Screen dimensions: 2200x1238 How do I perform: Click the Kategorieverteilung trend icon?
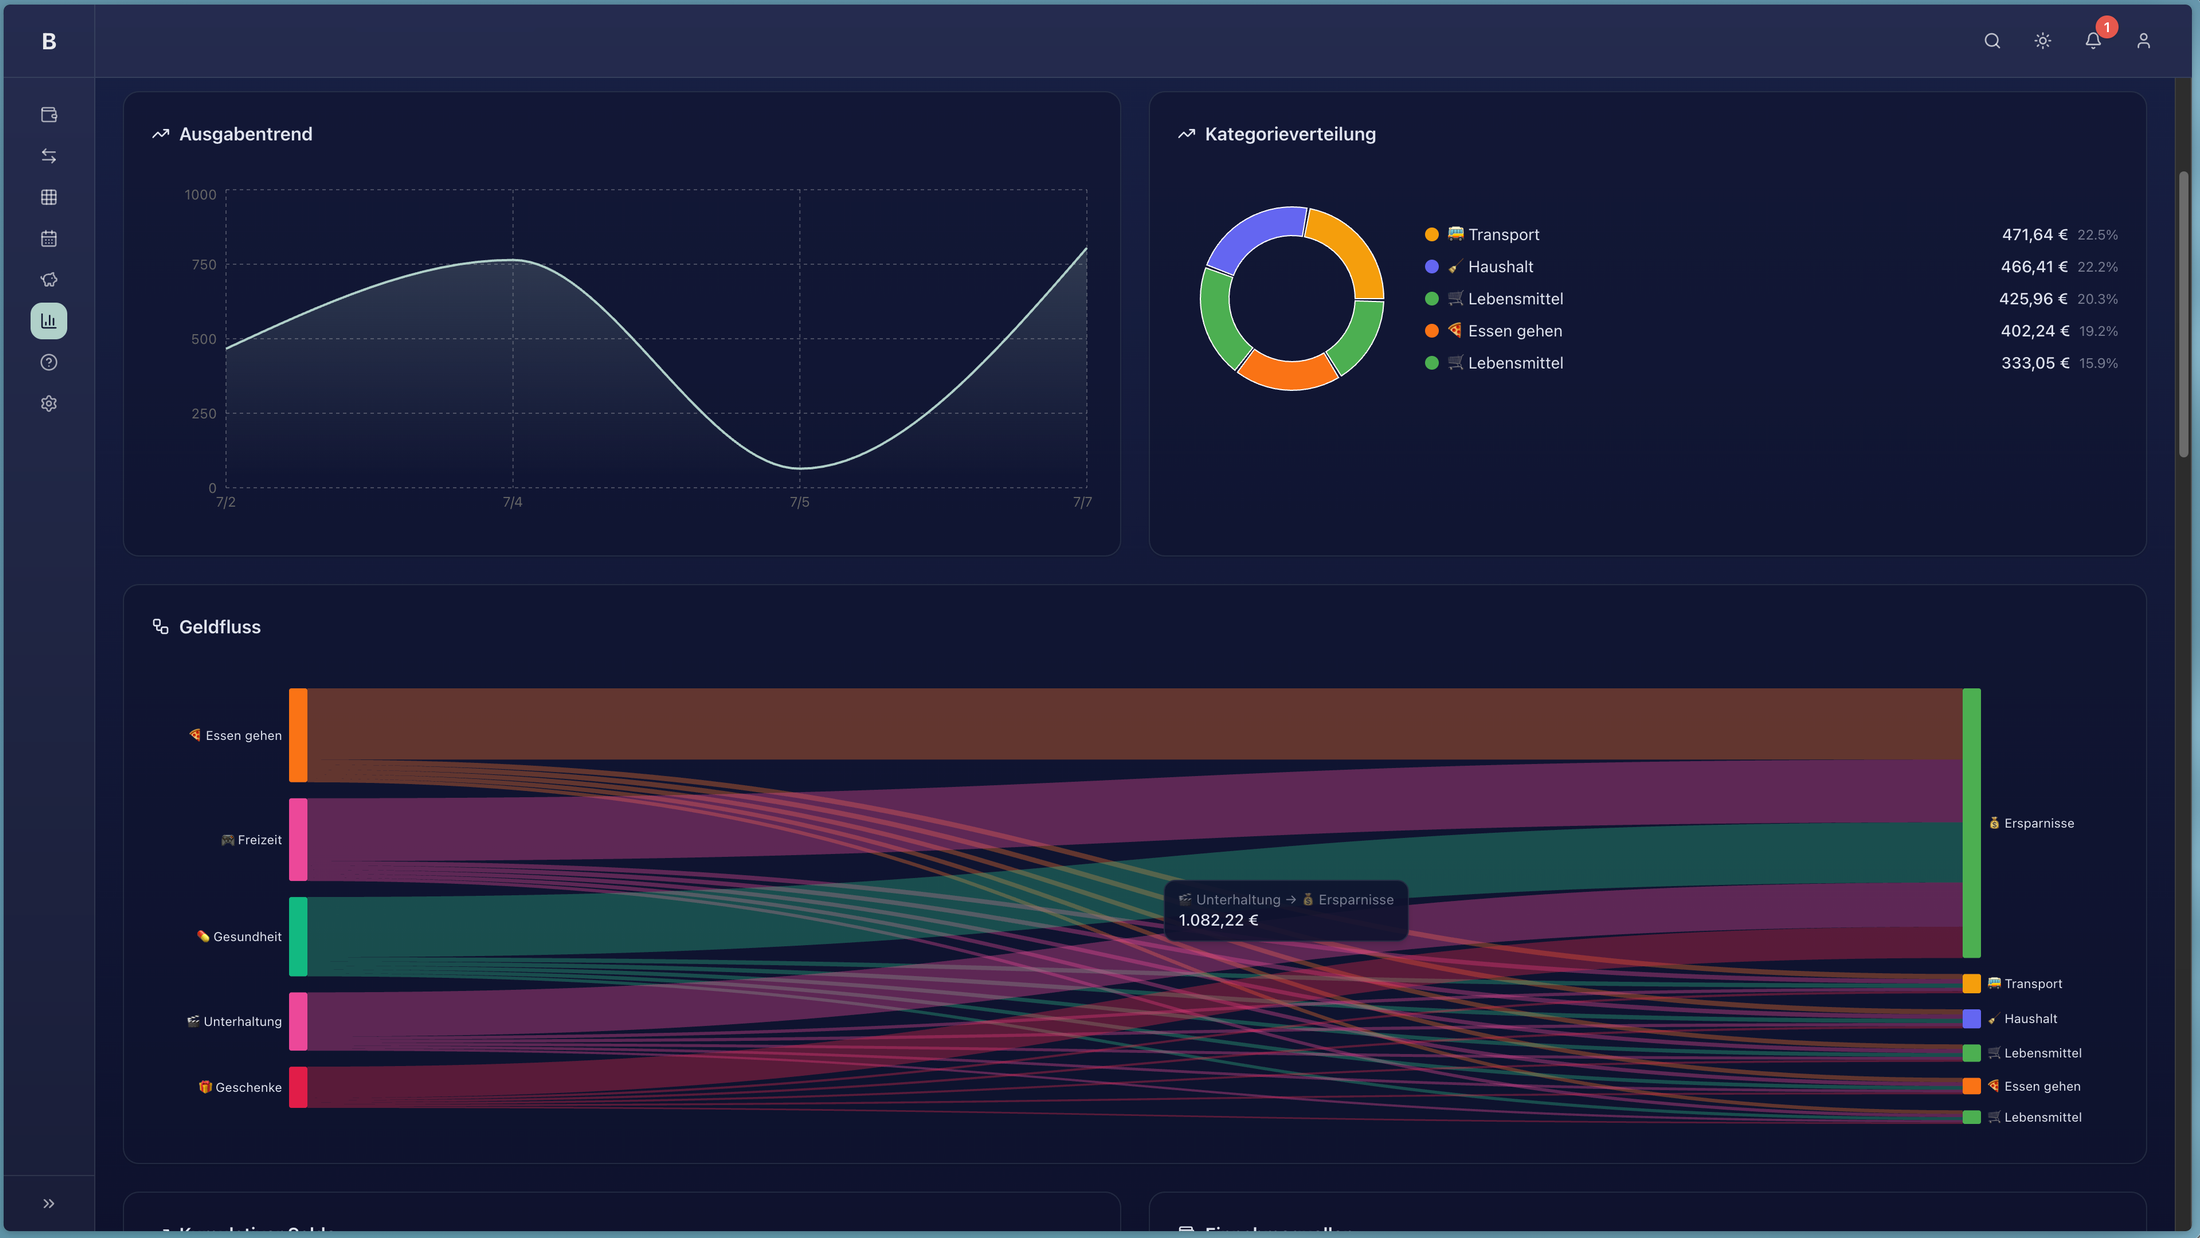tap(1186, 134)
